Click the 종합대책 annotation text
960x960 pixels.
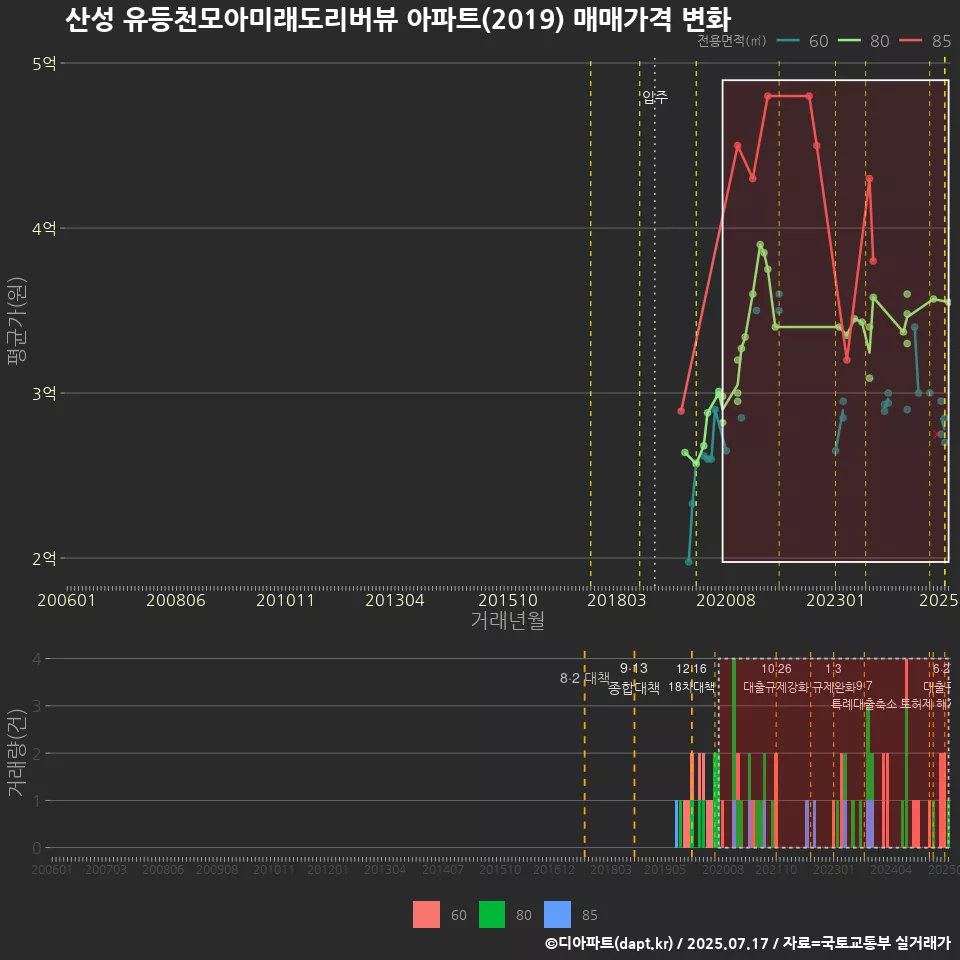coord(634,688)
